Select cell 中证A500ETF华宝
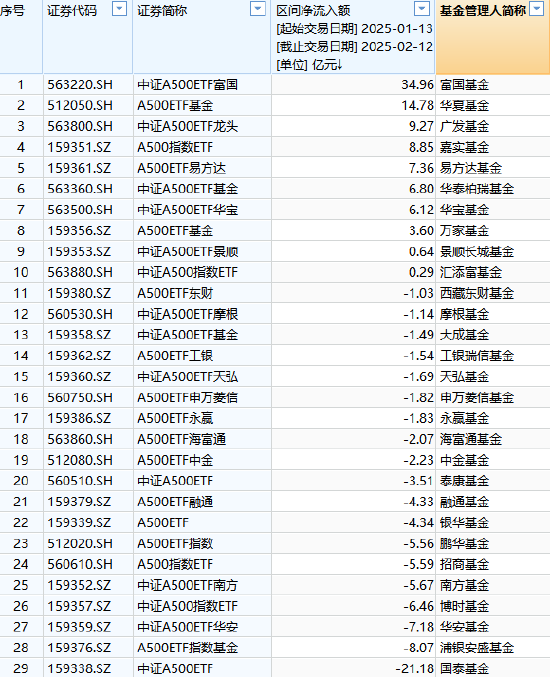The image size is (550, 677). pos(202,210)
